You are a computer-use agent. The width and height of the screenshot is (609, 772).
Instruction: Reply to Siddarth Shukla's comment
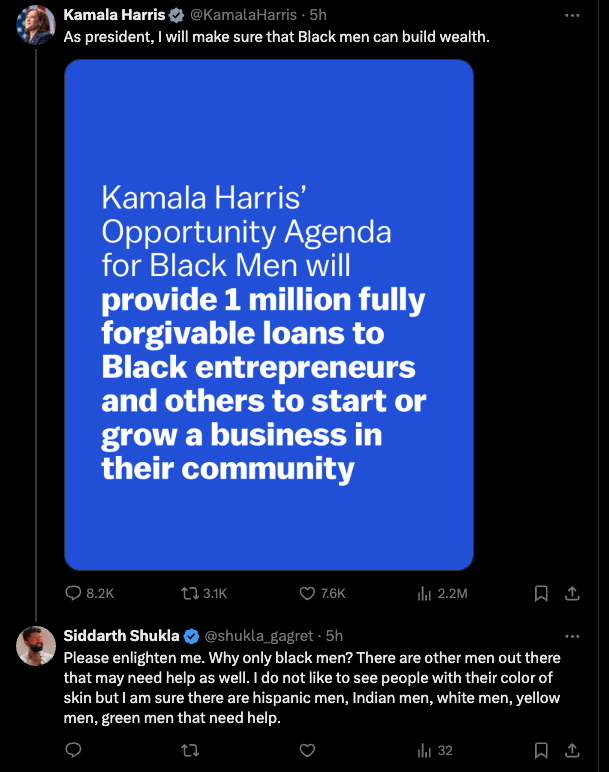click(73, 750)
